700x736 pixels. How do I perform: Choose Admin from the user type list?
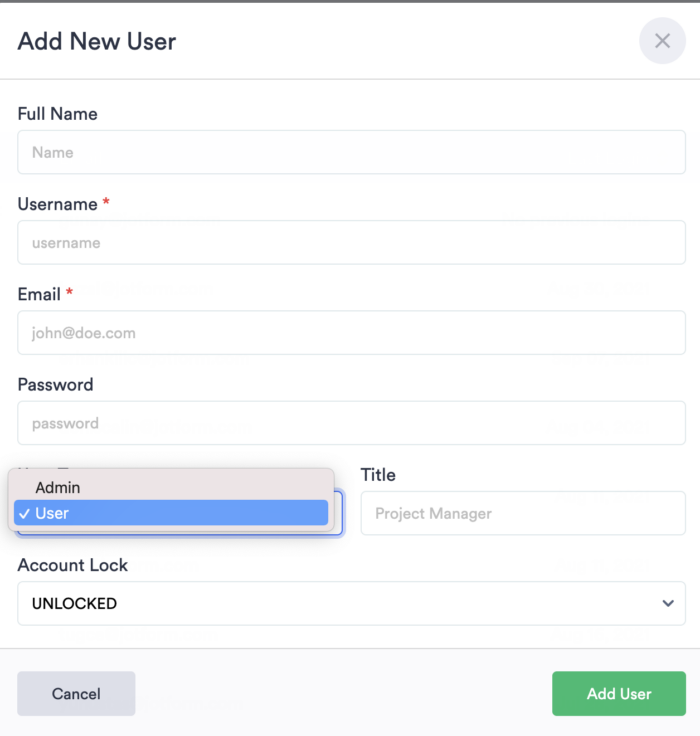[57, 487]
